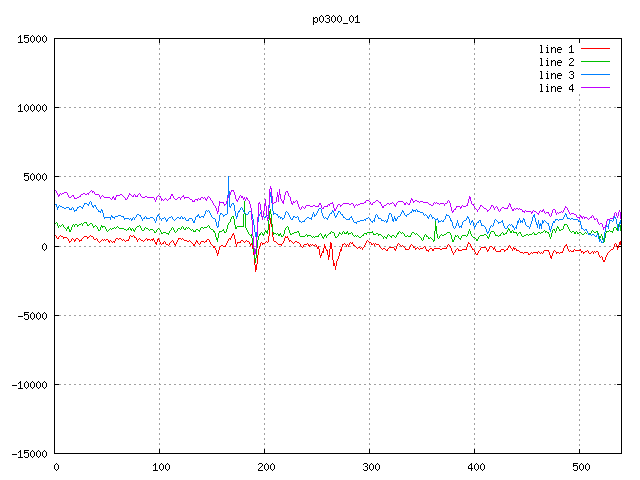640x480 pixels.
Task: Click the 100 x-axis tick label
Action: [161, 467]
